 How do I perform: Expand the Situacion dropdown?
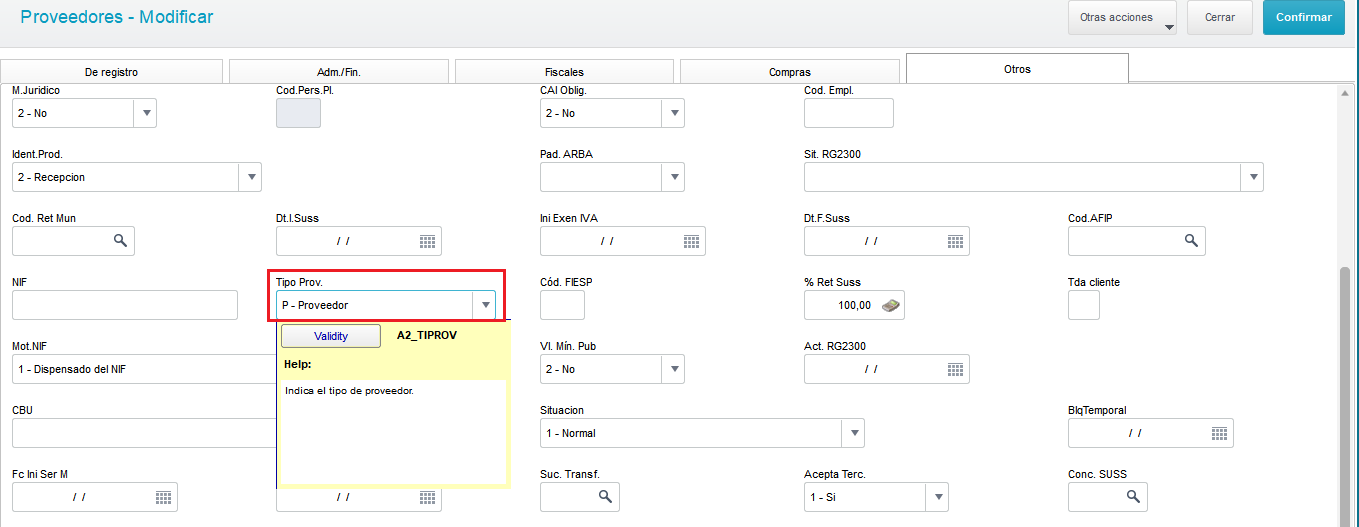[x=853, y=433]
